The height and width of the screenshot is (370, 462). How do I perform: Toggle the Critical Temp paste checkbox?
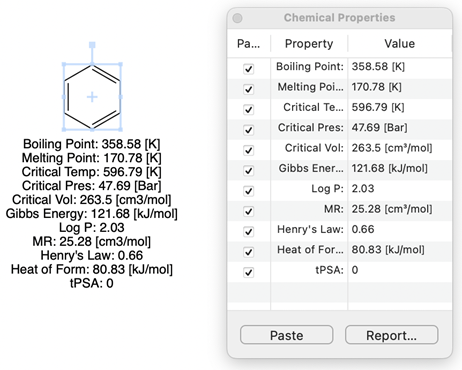click(248, 110)
